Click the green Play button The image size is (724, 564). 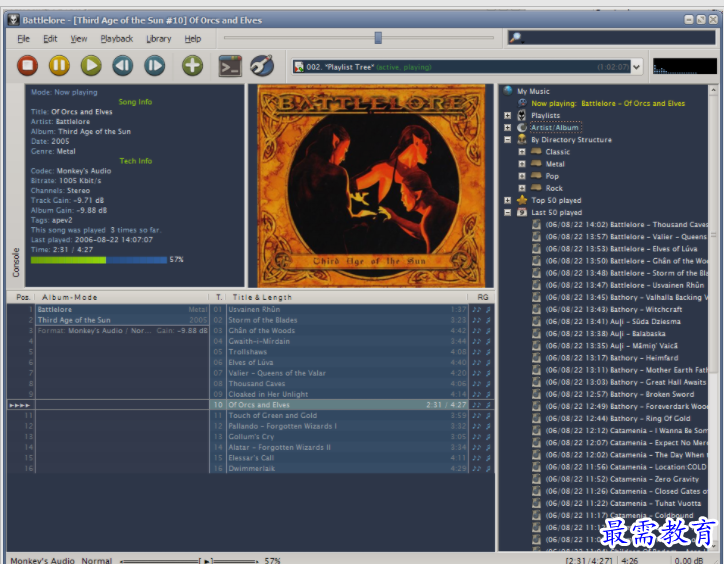point(91,66)
